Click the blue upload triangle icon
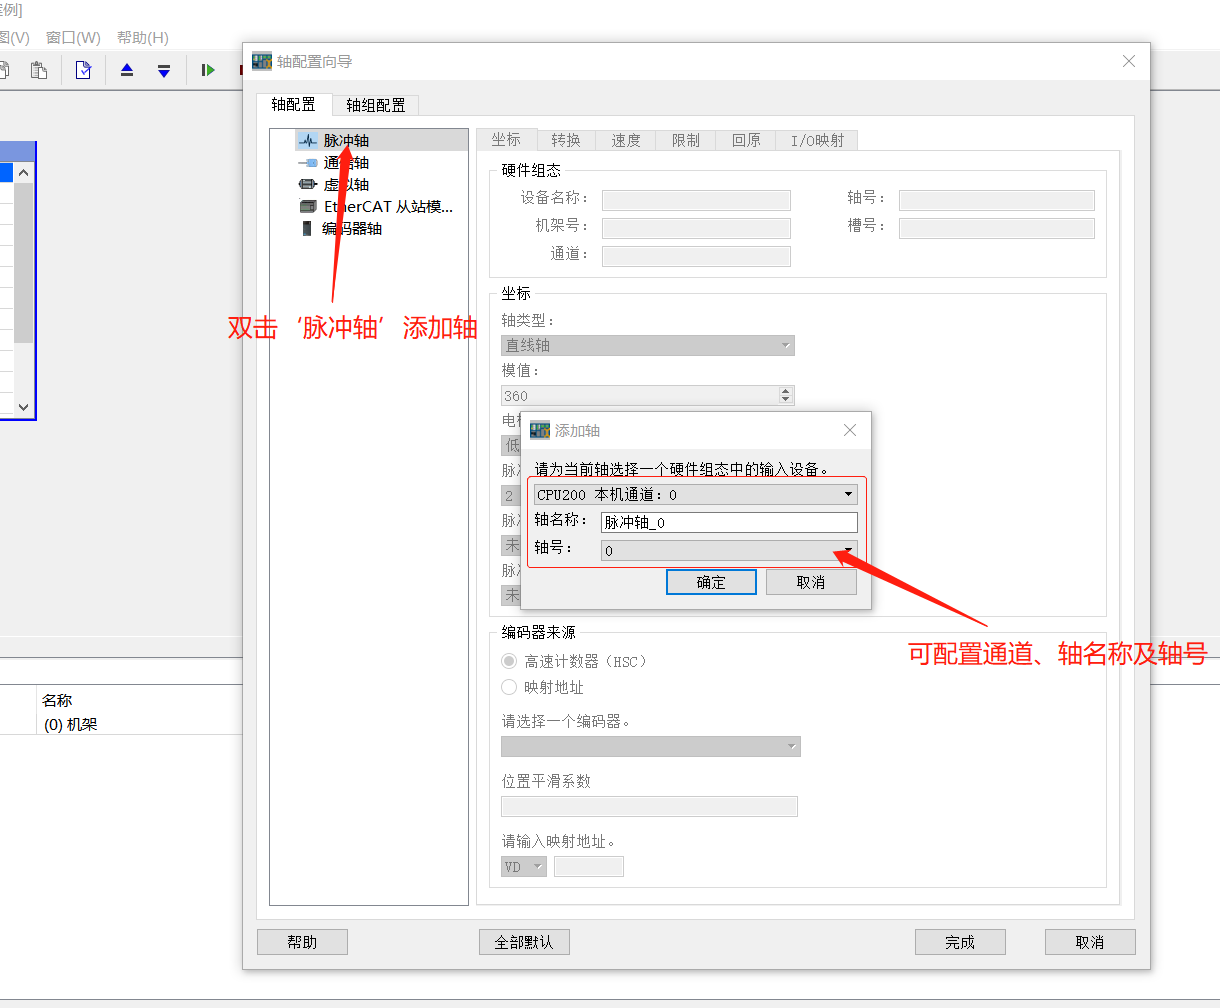 pyautogui.click(x=125, y=70)
